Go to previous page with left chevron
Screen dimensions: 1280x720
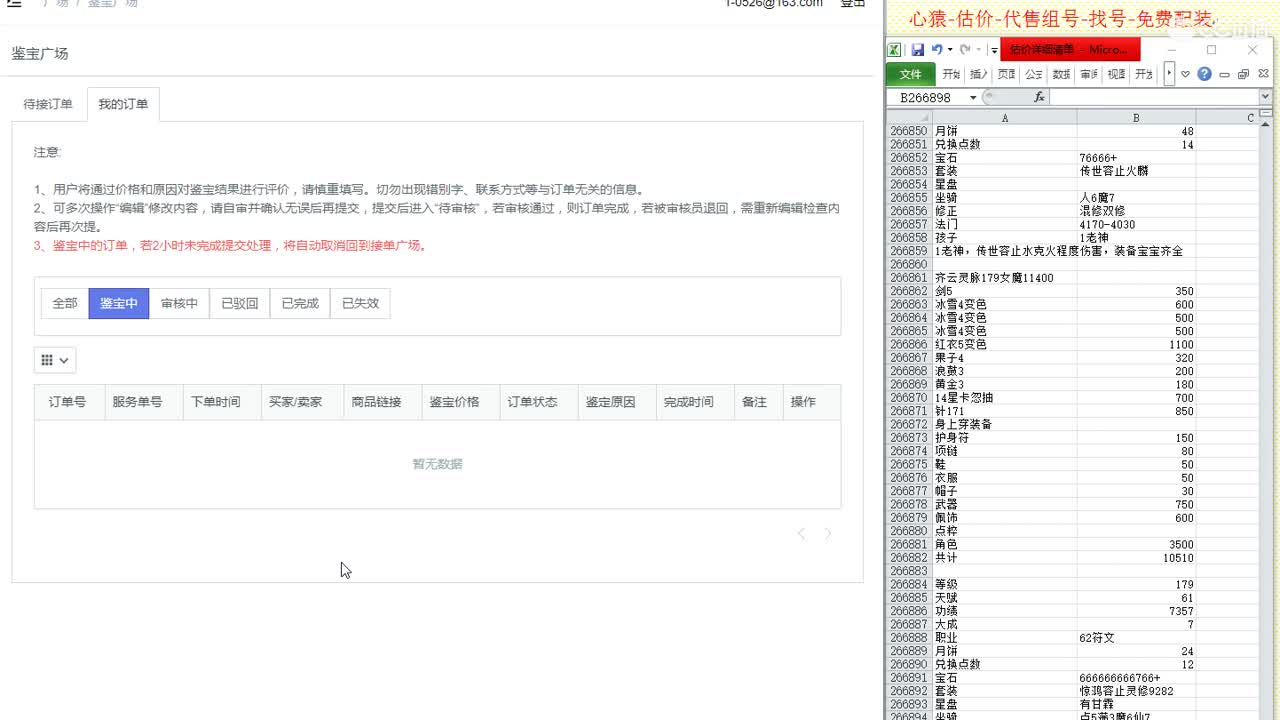(x=801, y=534)
